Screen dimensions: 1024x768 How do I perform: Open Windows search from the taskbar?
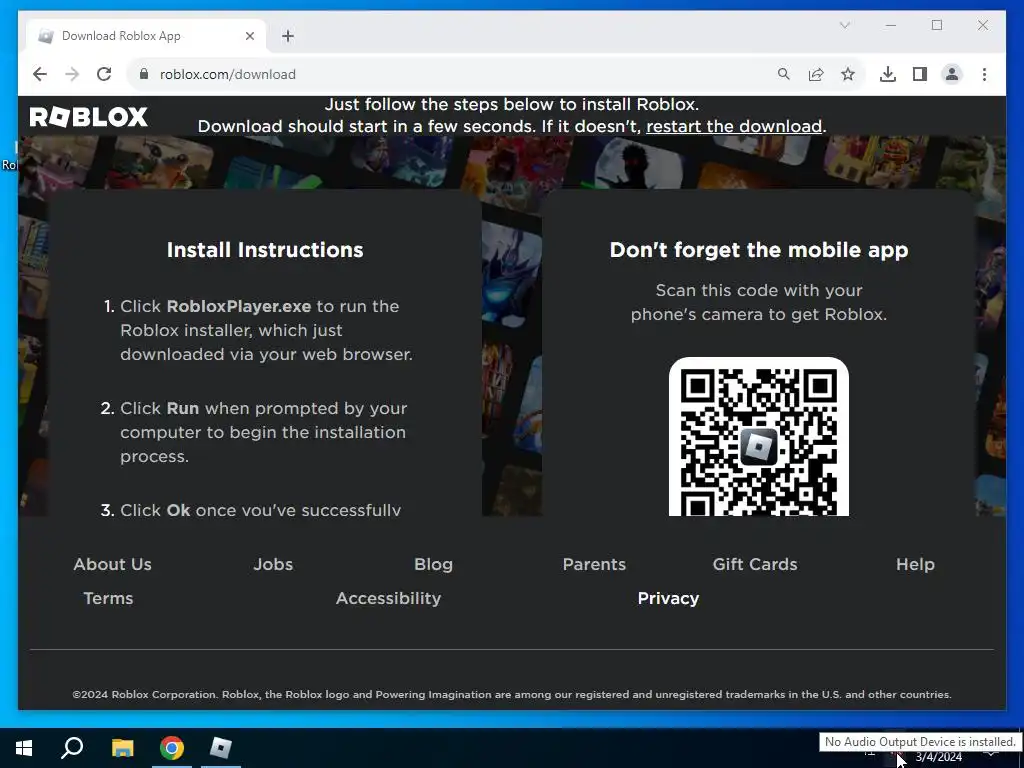pos(72,748)
